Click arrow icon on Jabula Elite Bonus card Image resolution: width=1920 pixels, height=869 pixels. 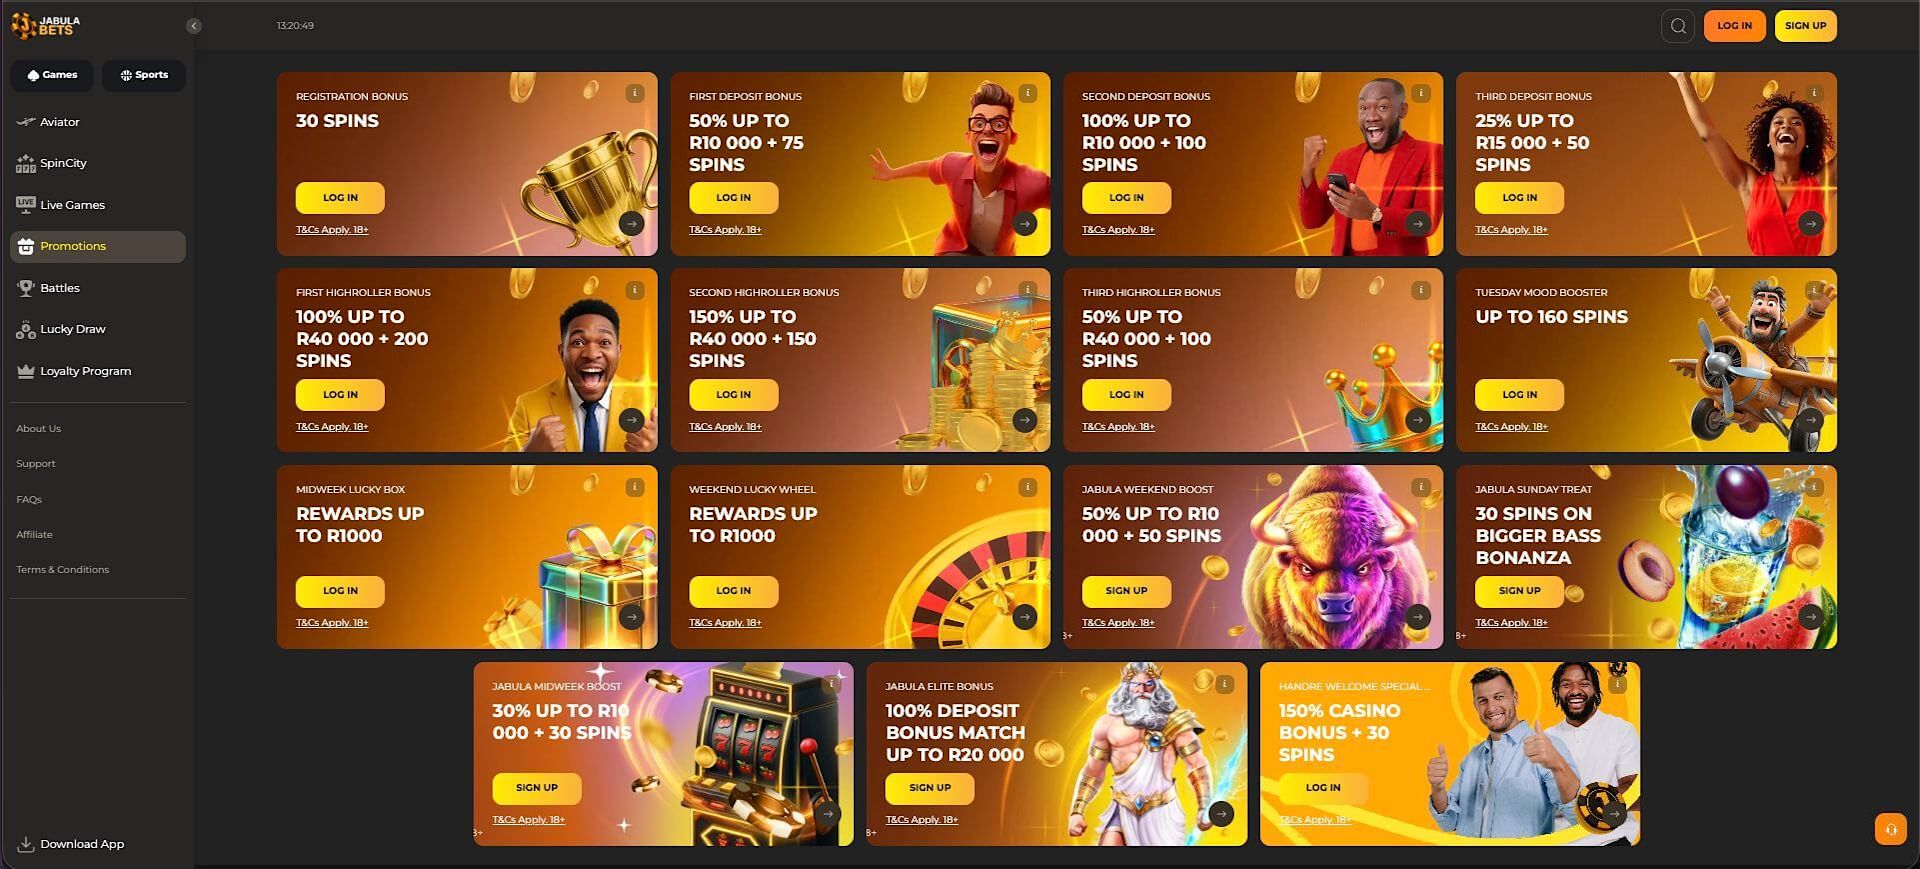[1221, 814]
